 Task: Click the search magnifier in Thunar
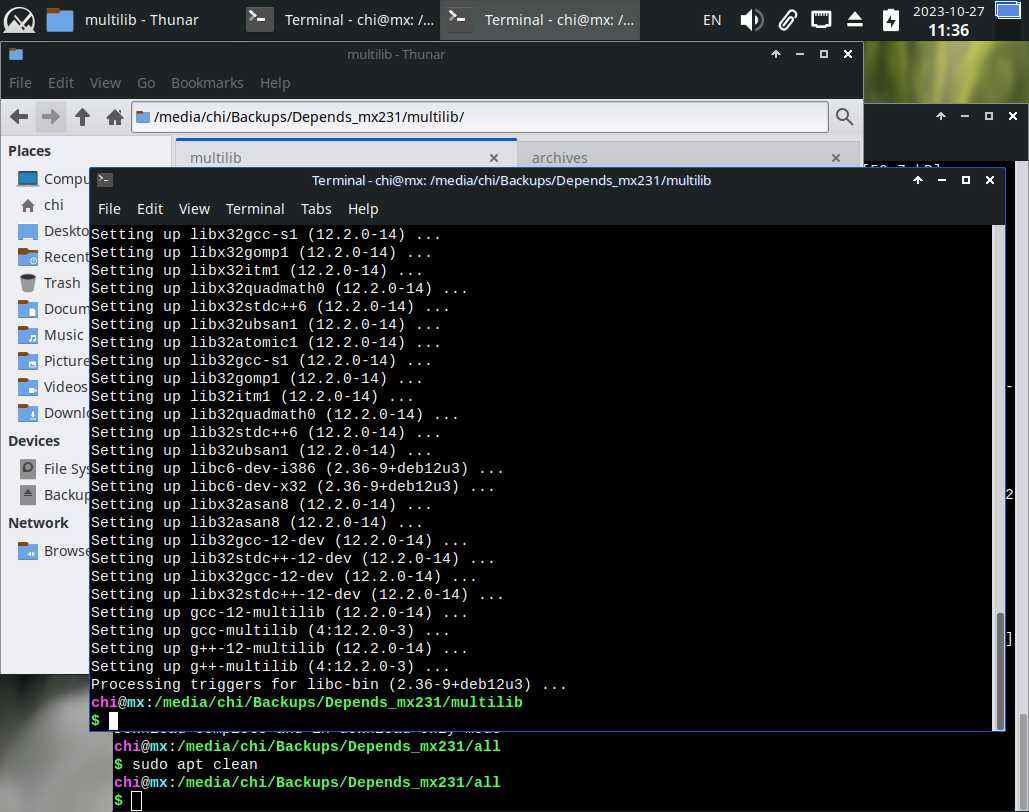pyautogui.click(x=844, y=117)
